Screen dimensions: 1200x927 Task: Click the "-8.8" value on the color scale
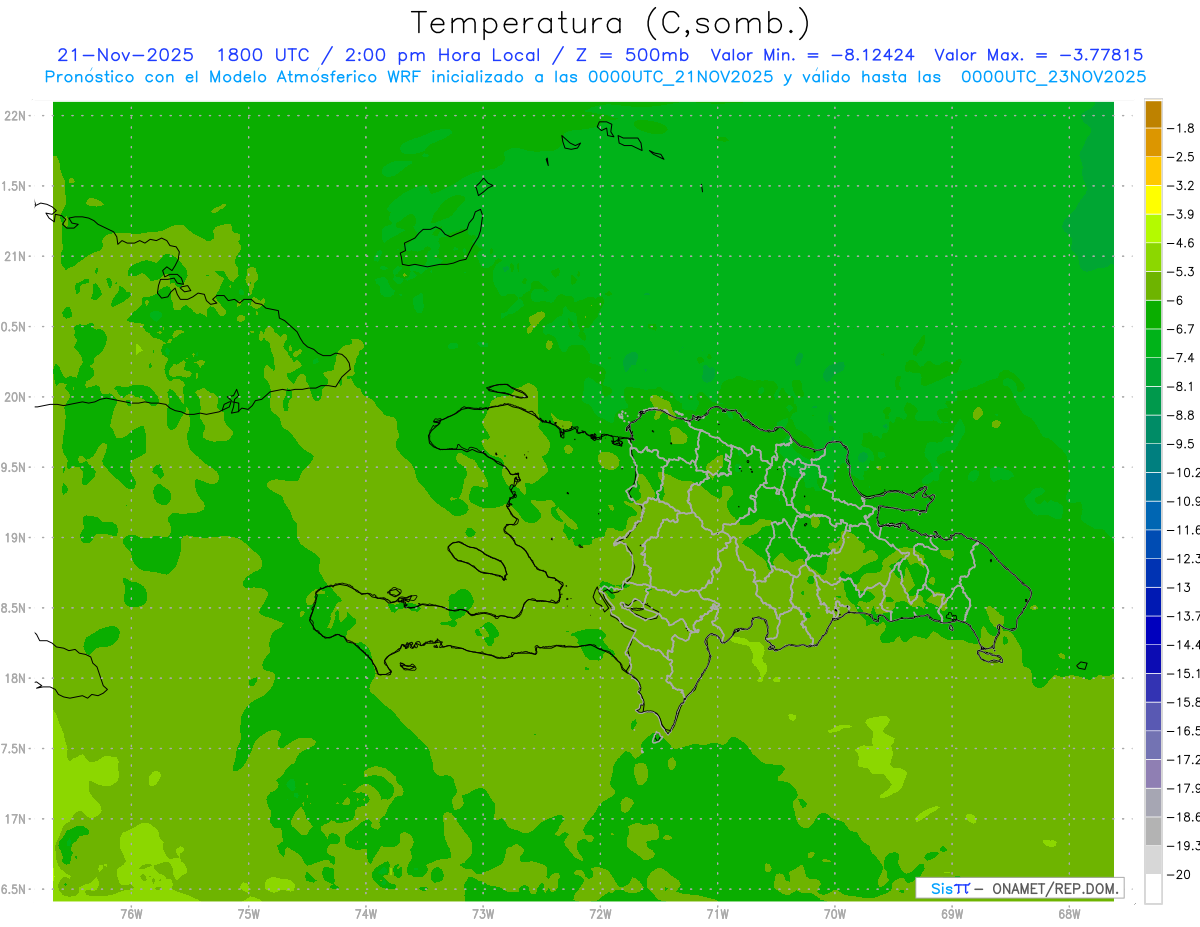coord(1181,415)
